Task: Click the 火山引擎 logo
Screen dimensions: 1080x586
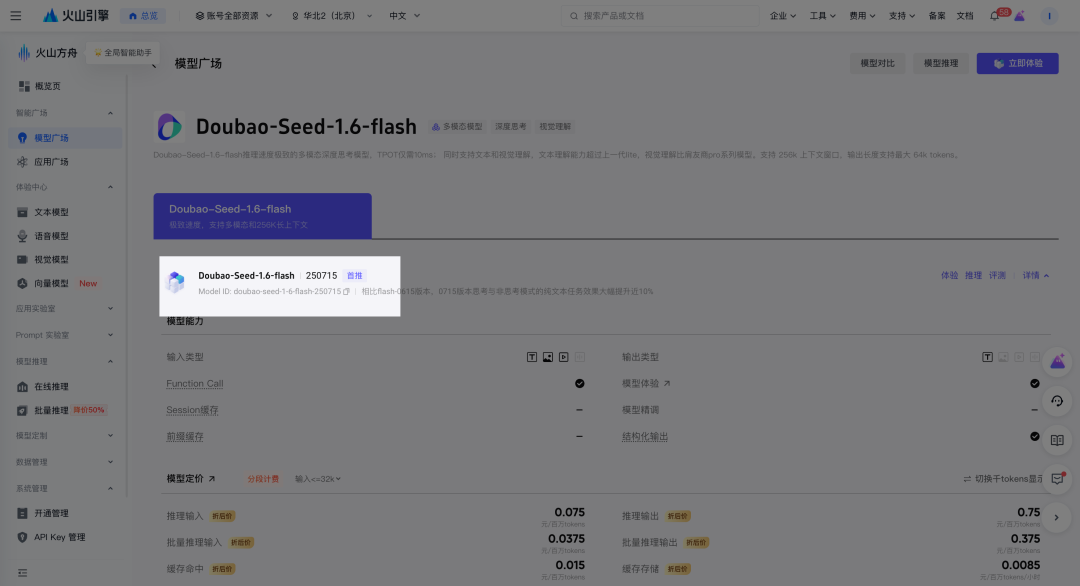Action: pos(76,15)
